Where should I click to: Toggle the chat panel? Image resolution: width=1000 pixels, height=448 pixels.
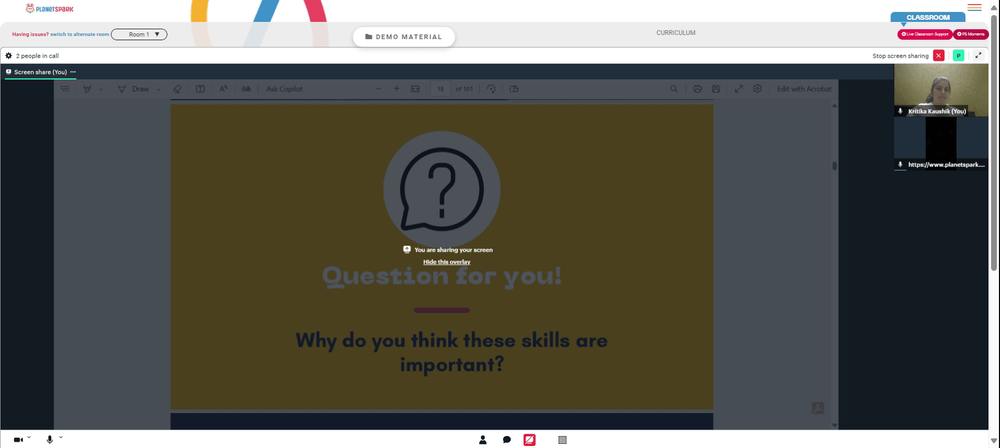pos(506,440)
